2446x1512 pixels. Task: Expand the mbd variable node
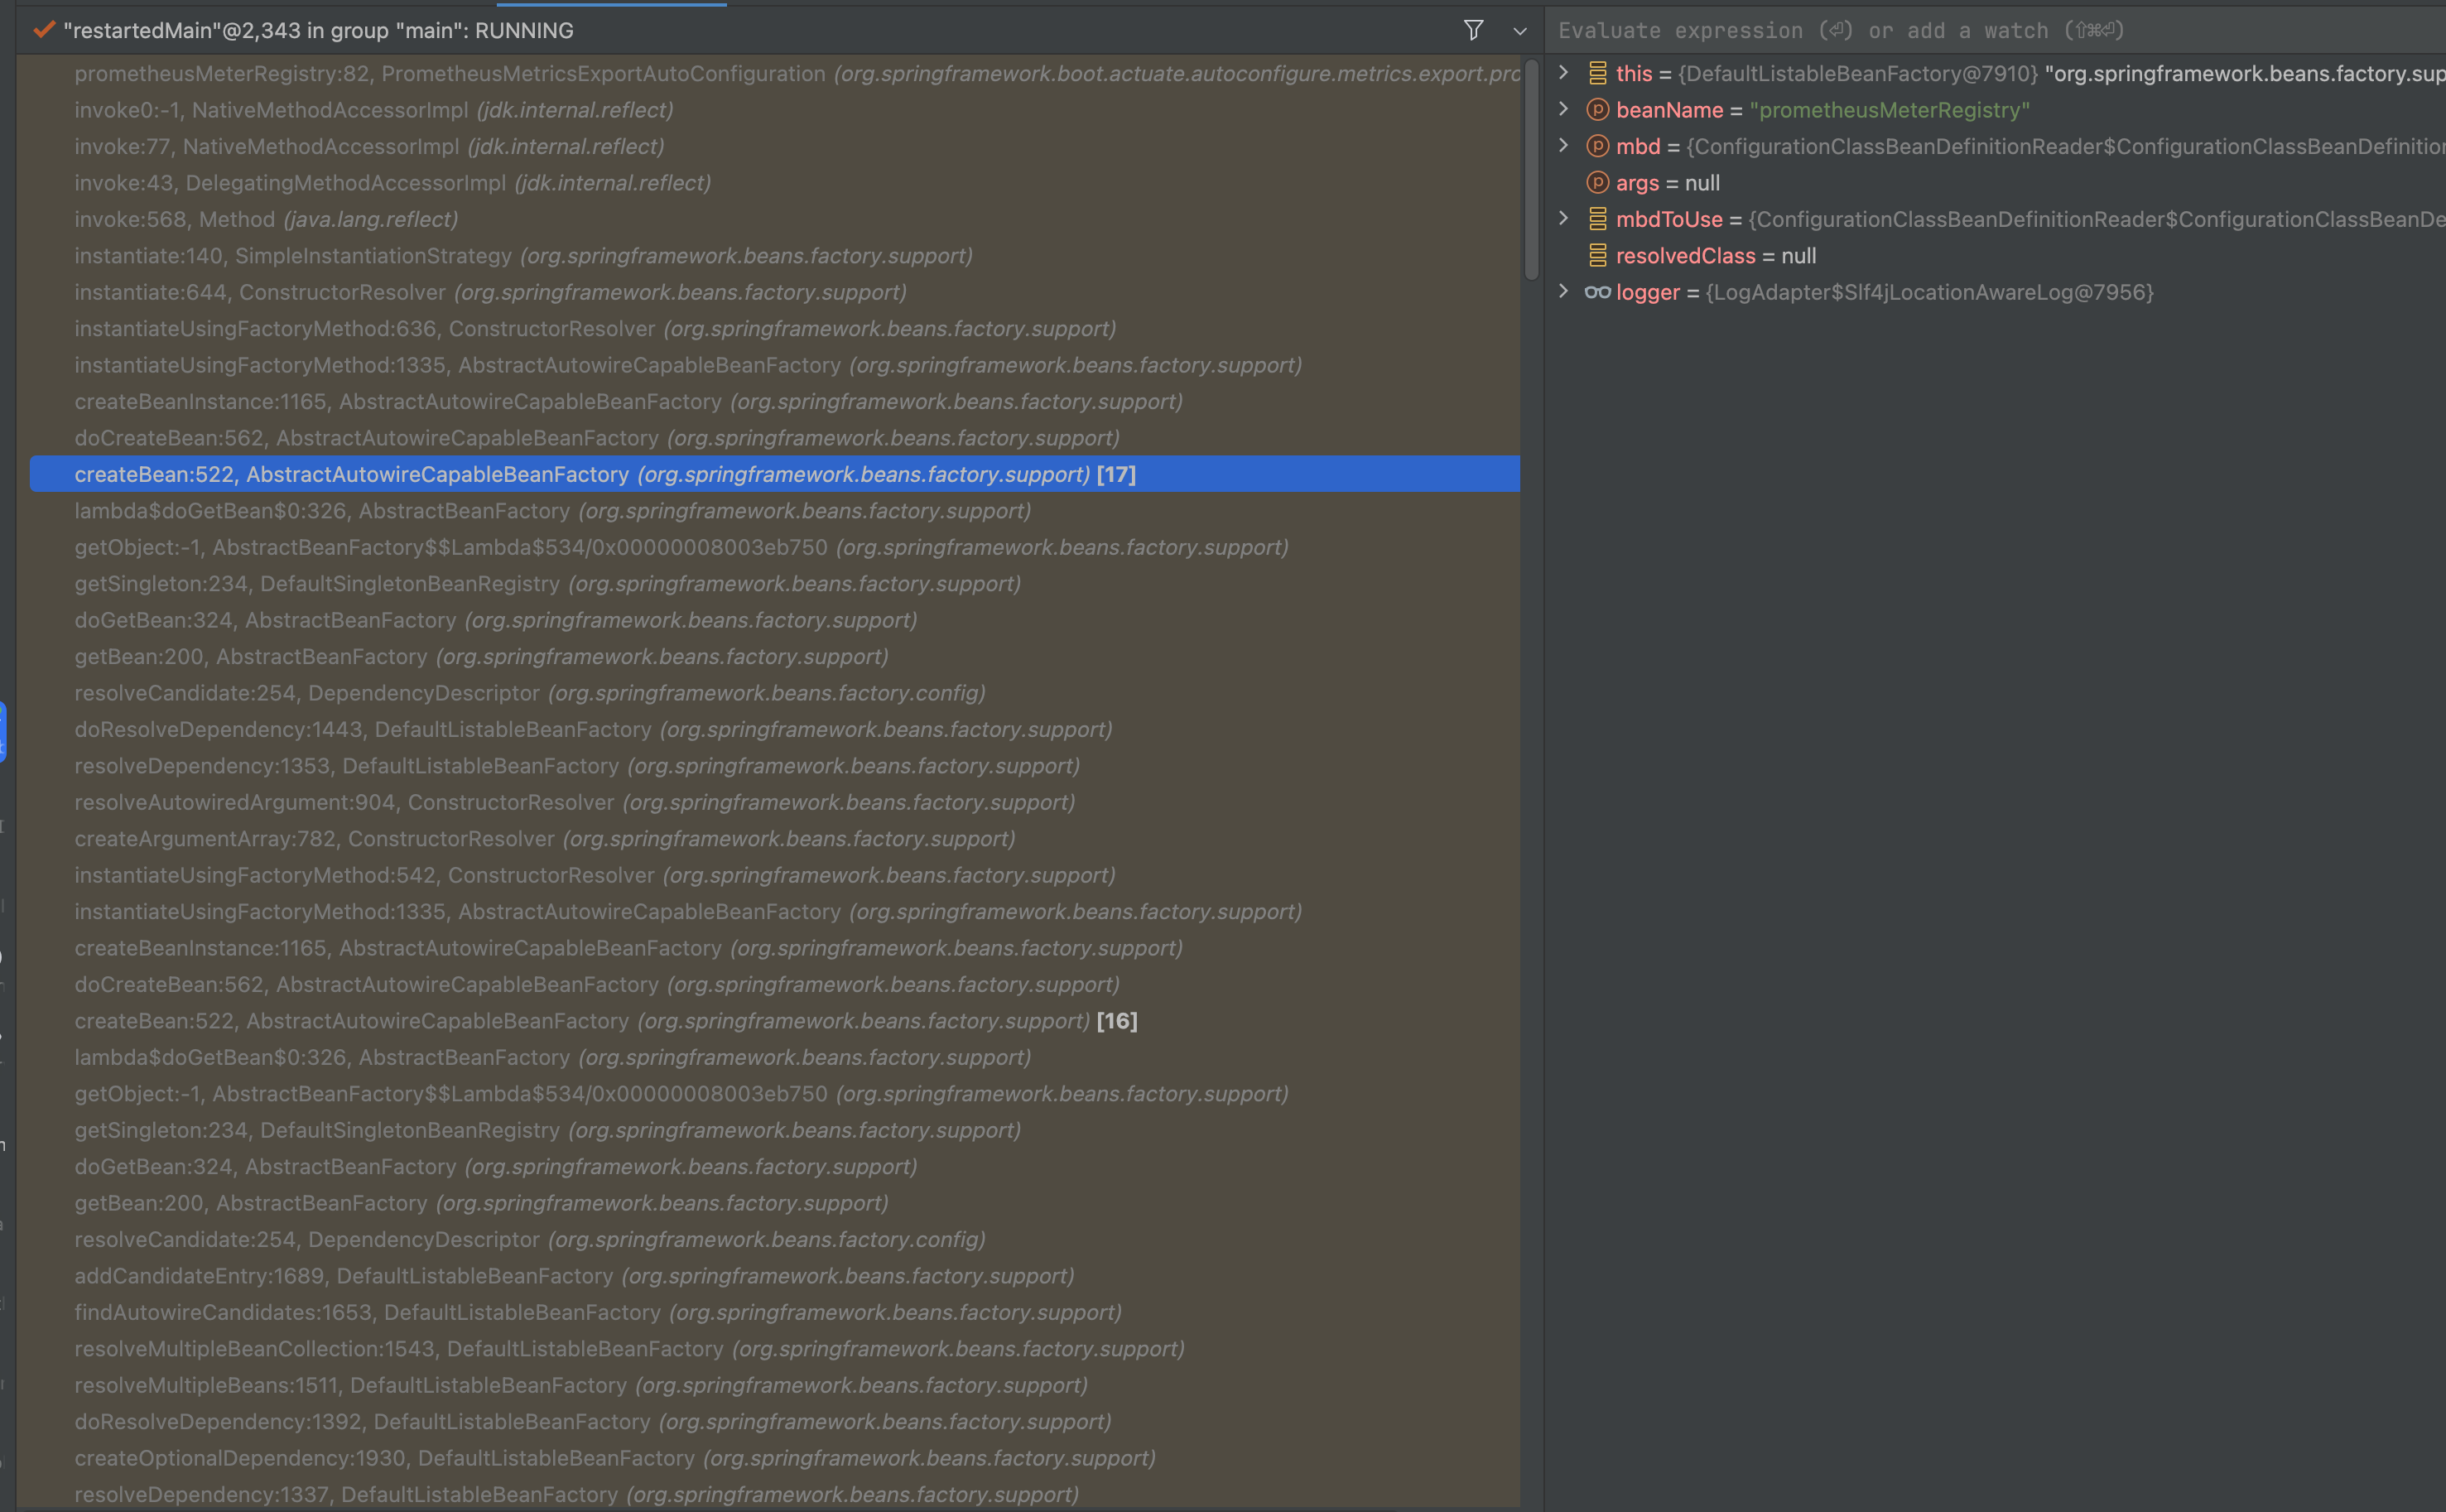(1564, 145)
